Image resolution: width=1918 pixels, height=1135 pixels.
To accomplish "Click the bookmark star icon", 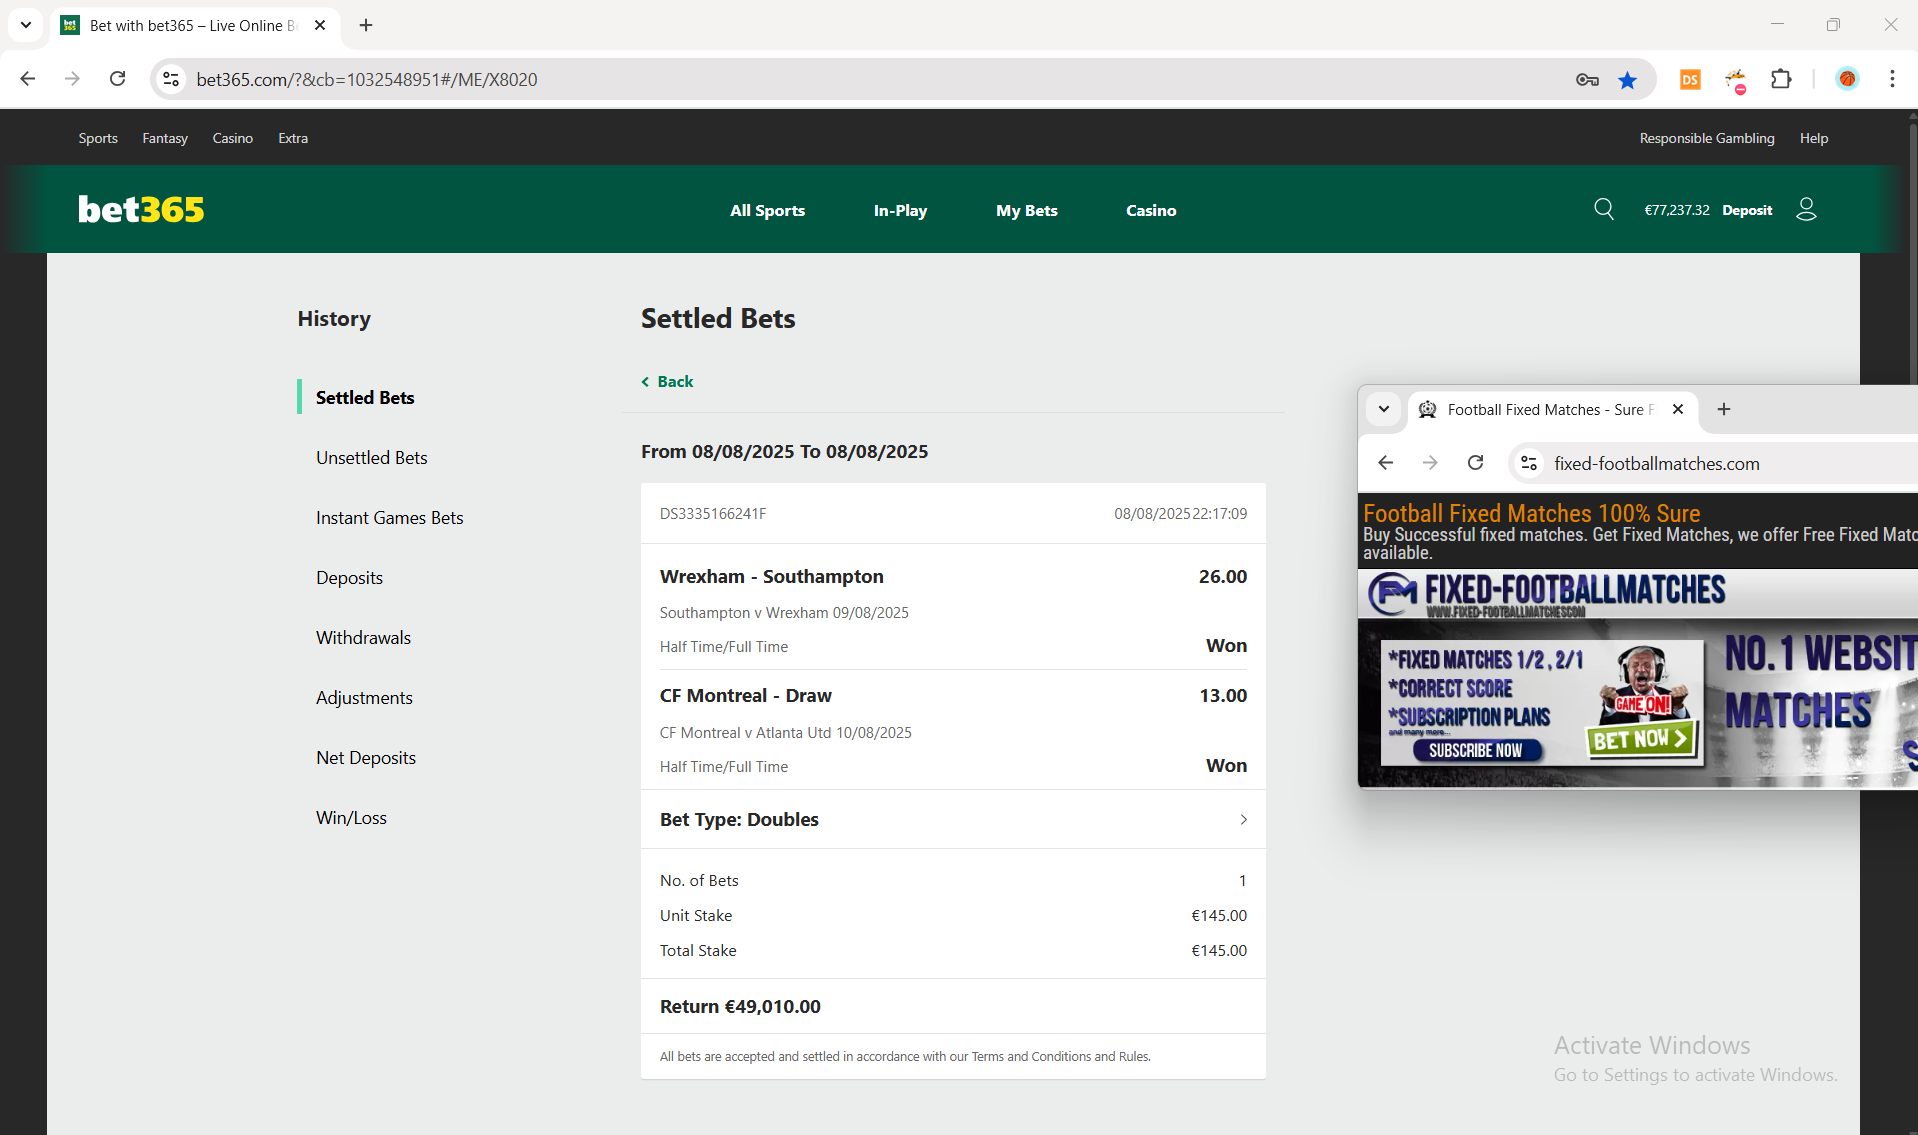I will pos(1628,80).
